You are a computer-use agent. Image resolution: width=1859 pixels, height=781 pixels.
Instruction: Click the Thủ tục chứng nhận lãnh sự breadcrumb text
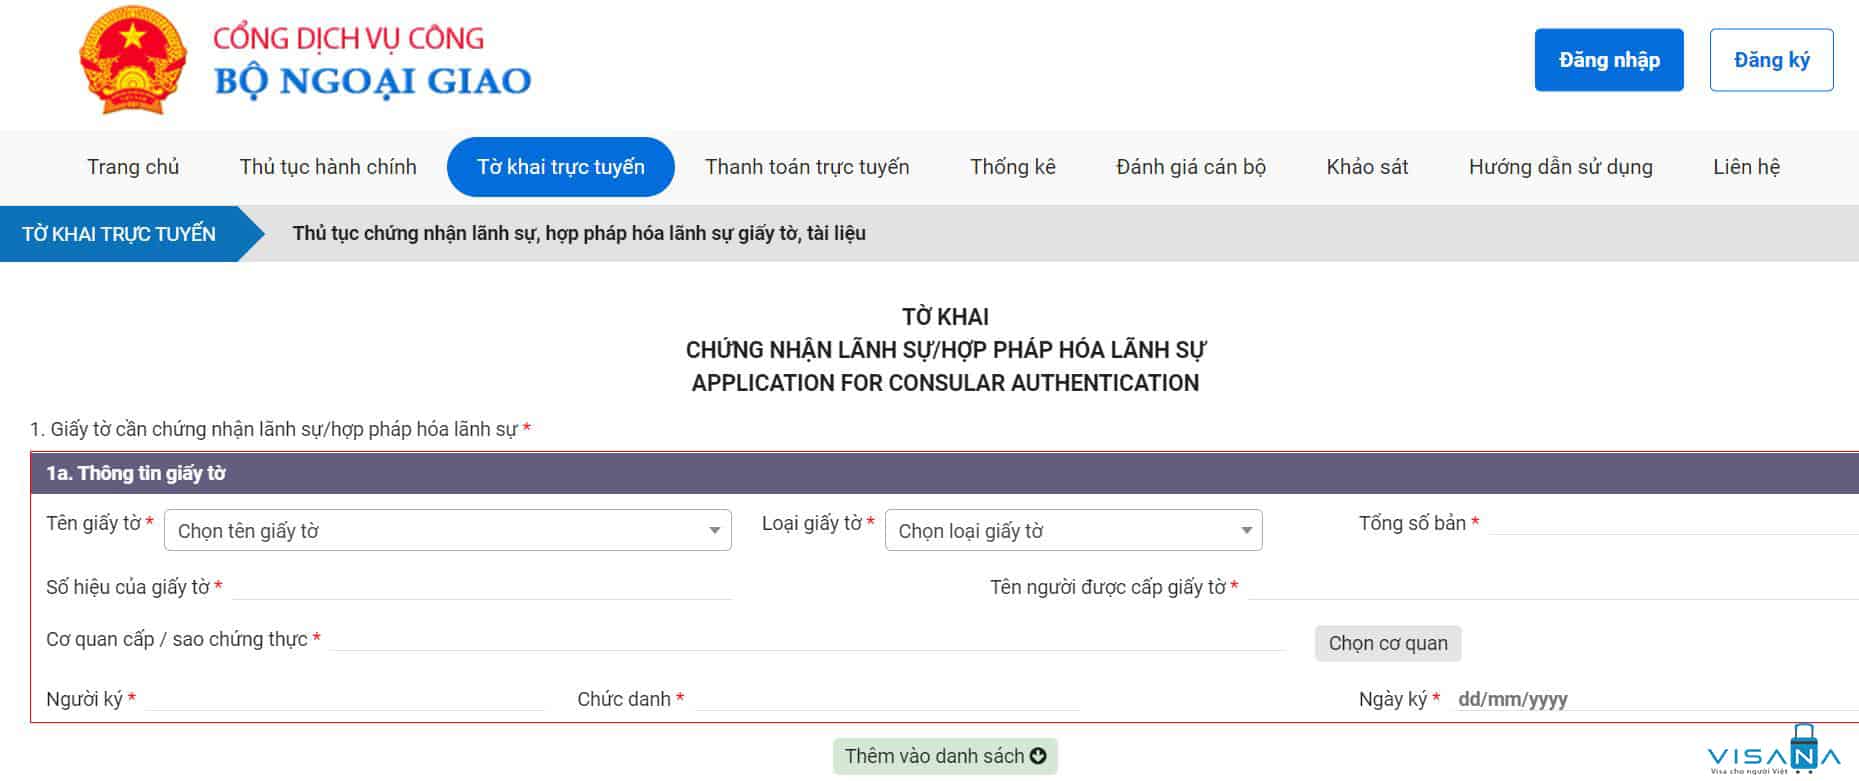pyautogui.click(x=579, y=234)
